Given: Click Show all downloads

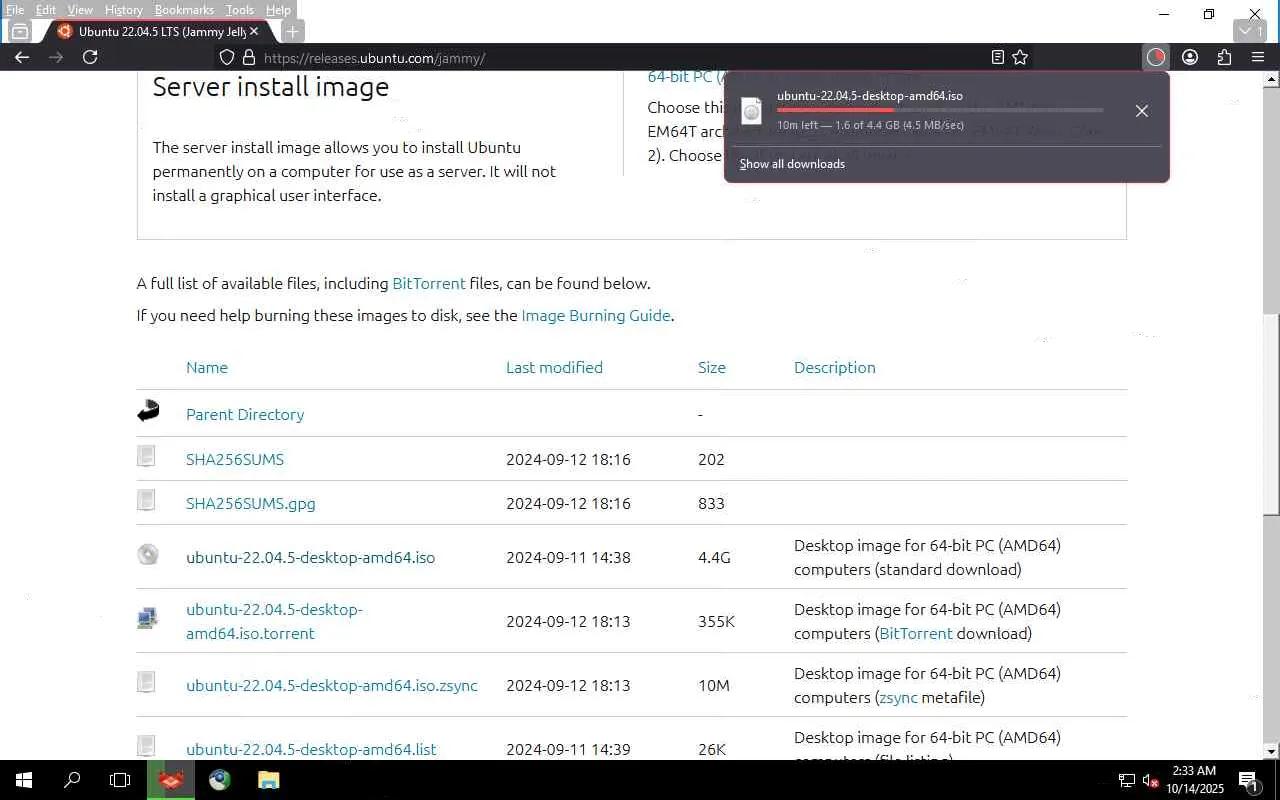Looking at the screenshot, I should coord(792,164).
